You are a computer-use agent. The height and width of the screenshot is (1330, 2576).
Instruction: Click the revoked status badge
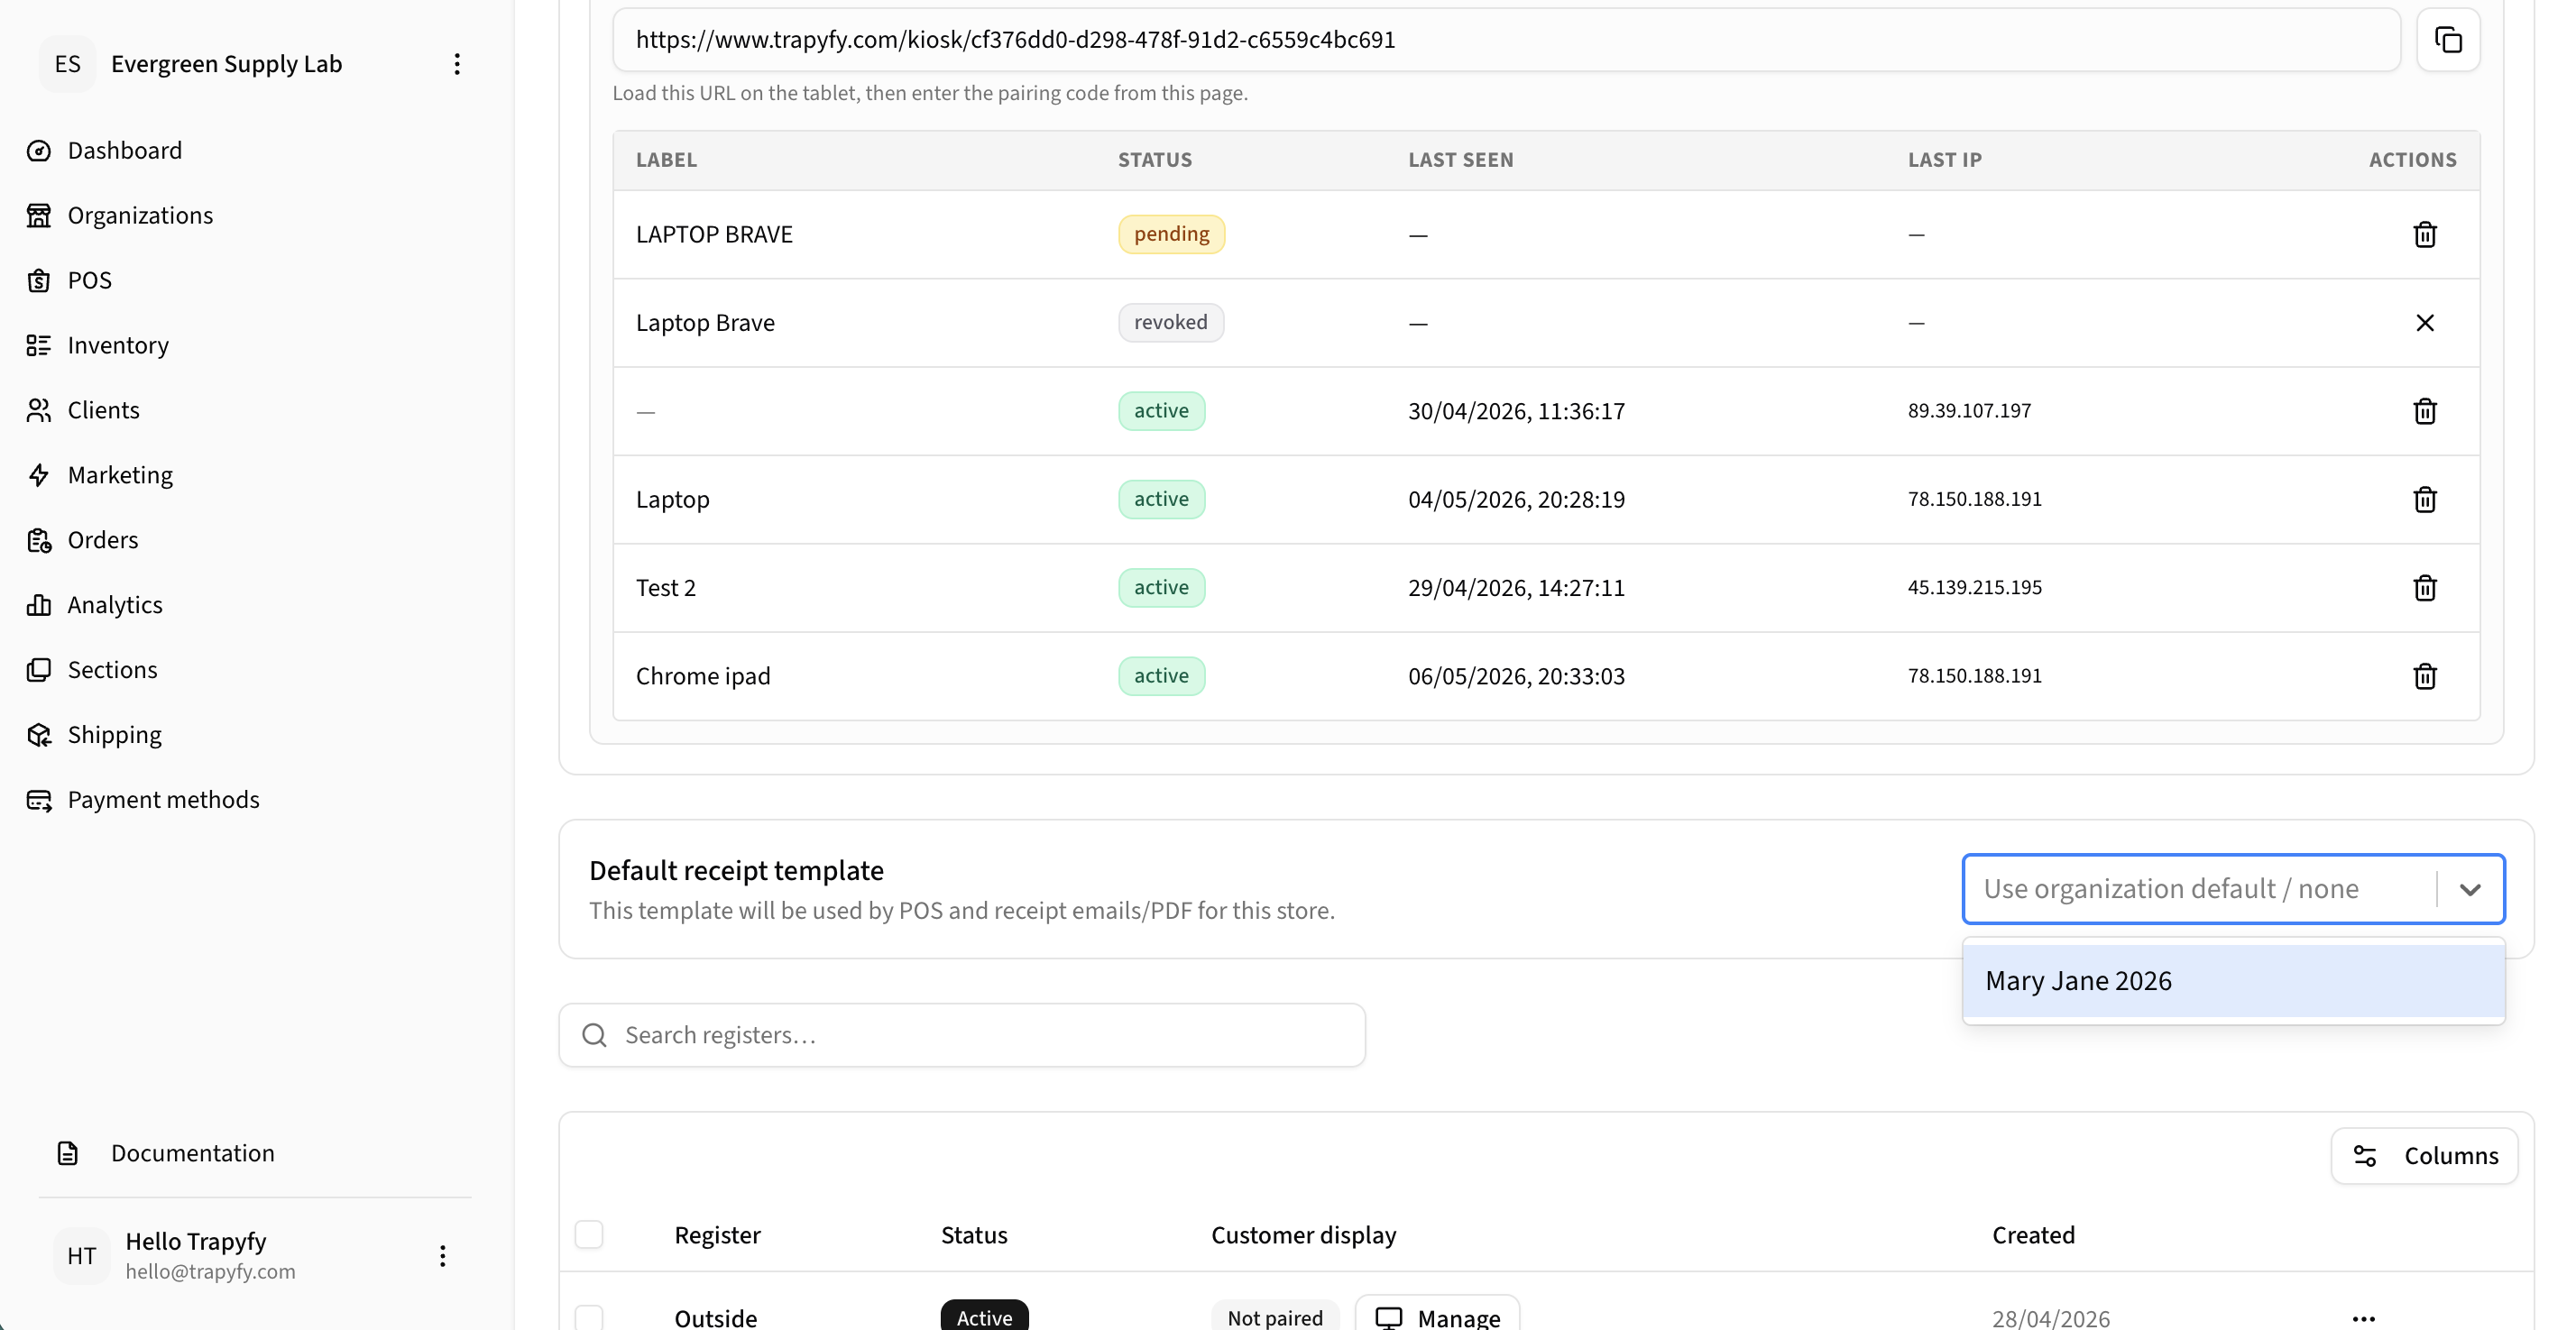click(x=1170, y=322)
